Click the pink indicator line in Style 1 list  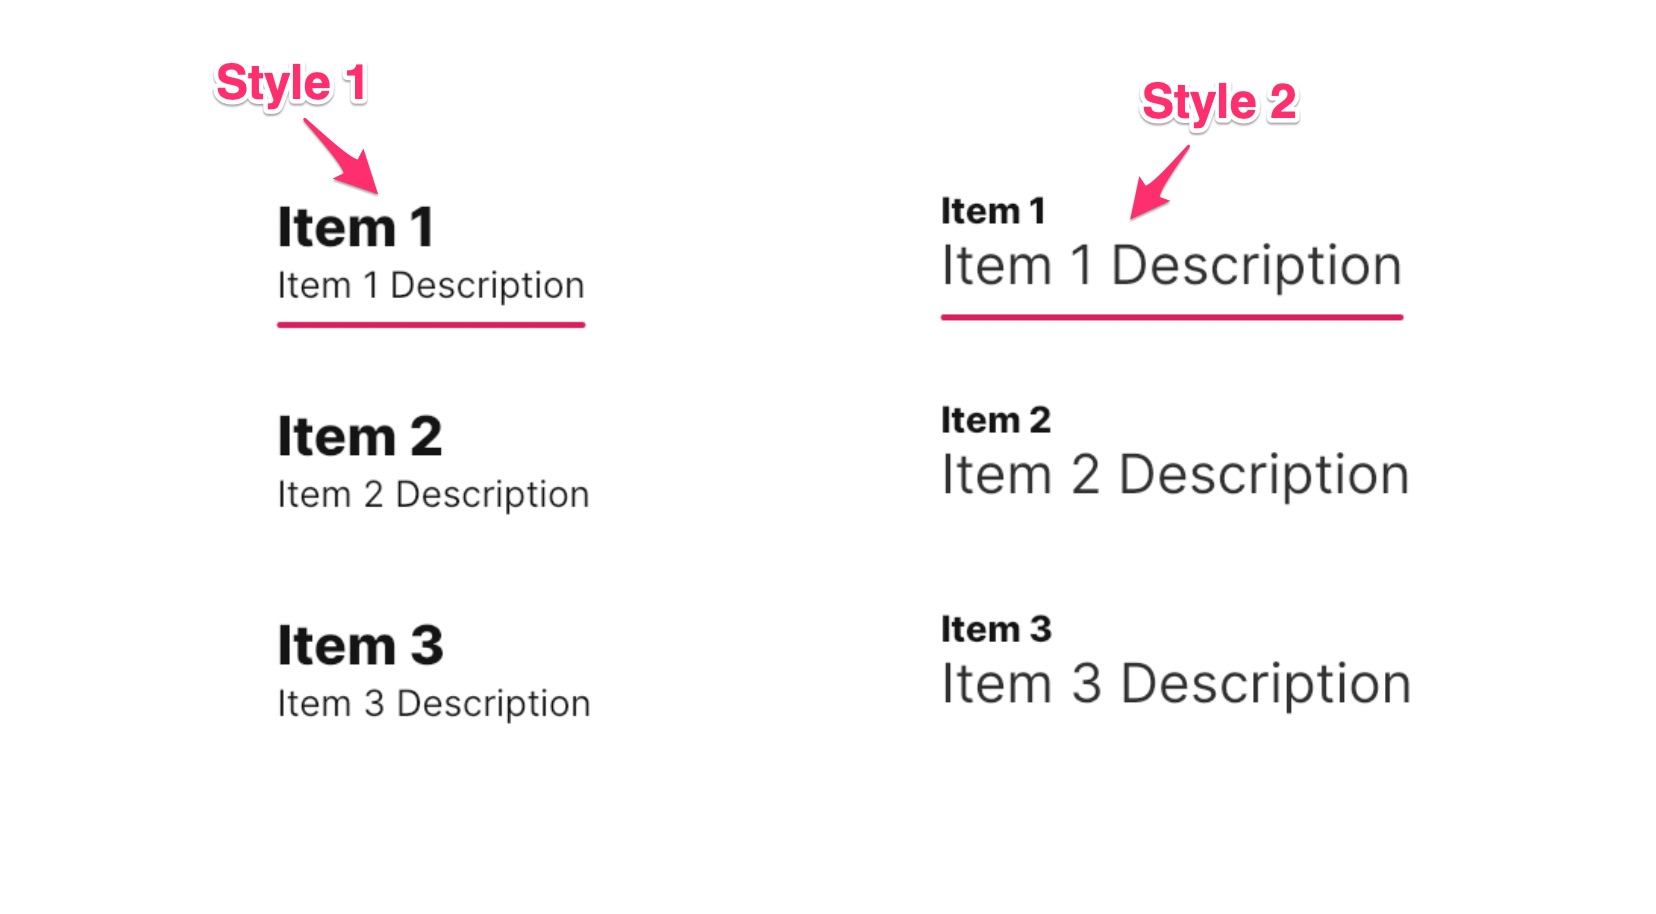[430, 324]
